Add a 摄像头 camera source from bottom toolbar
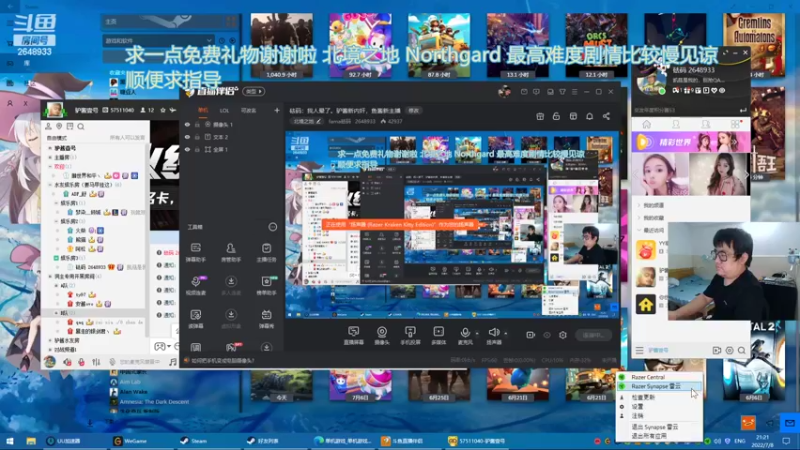 click(382, 335)
